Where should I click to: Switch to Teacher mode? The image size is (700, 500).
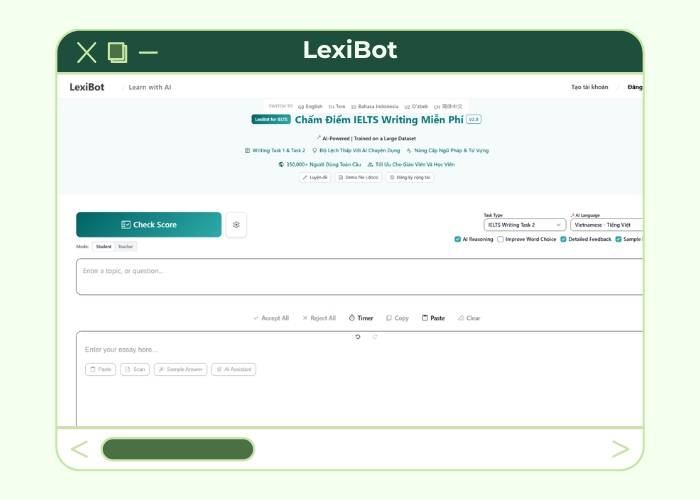point(125,246)
